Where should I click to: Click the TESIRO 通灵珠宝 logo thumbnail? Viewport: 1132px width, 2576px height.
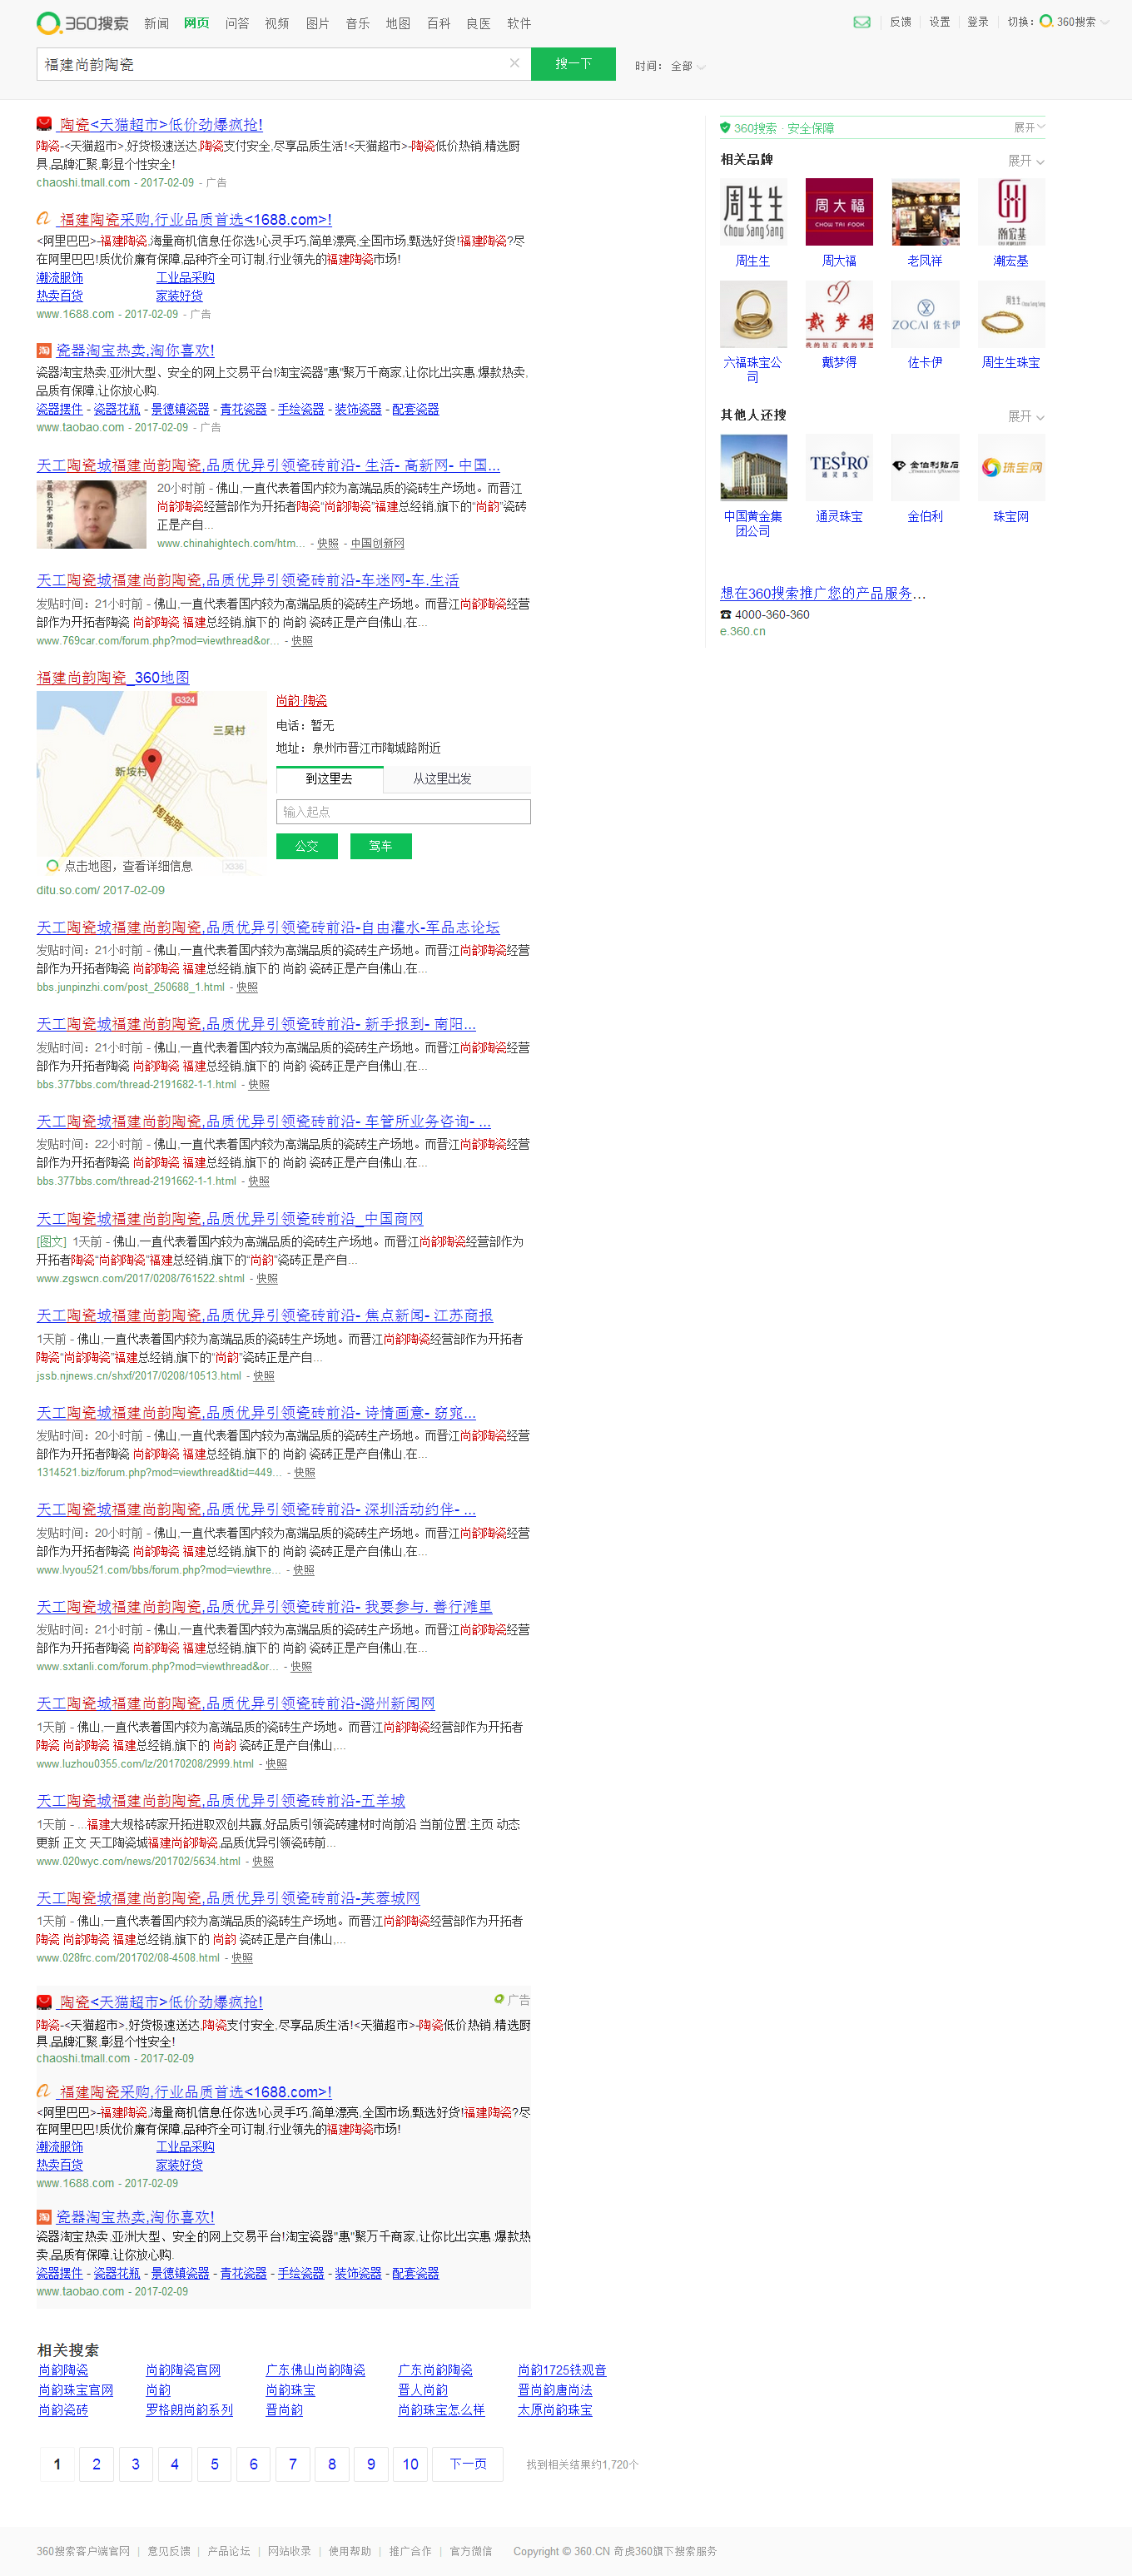tap(839, 468)
